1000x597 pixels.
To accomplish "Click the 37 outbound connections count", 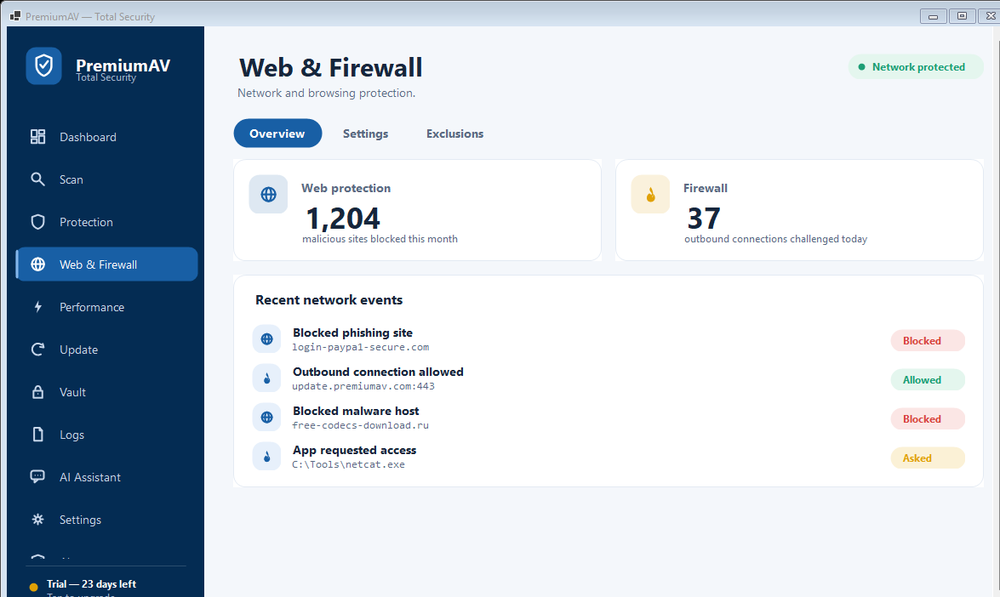I will pyautogui.click(x=703, y=218).
